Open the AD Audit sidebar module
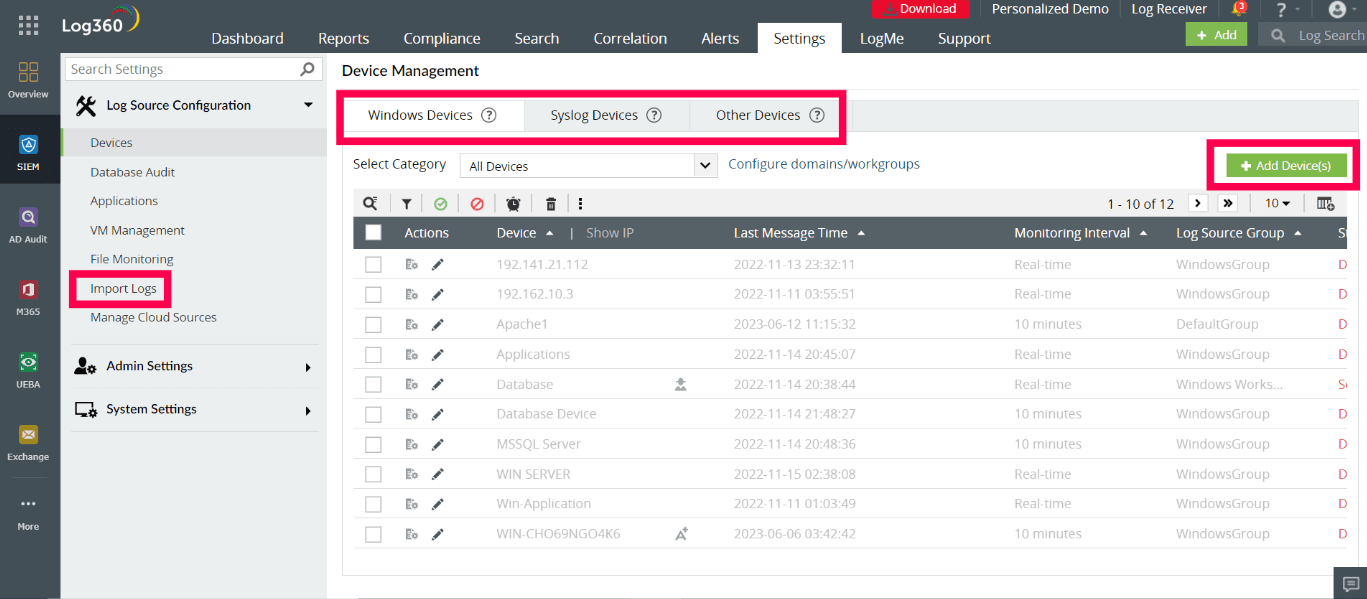 (x=28, y=225)
